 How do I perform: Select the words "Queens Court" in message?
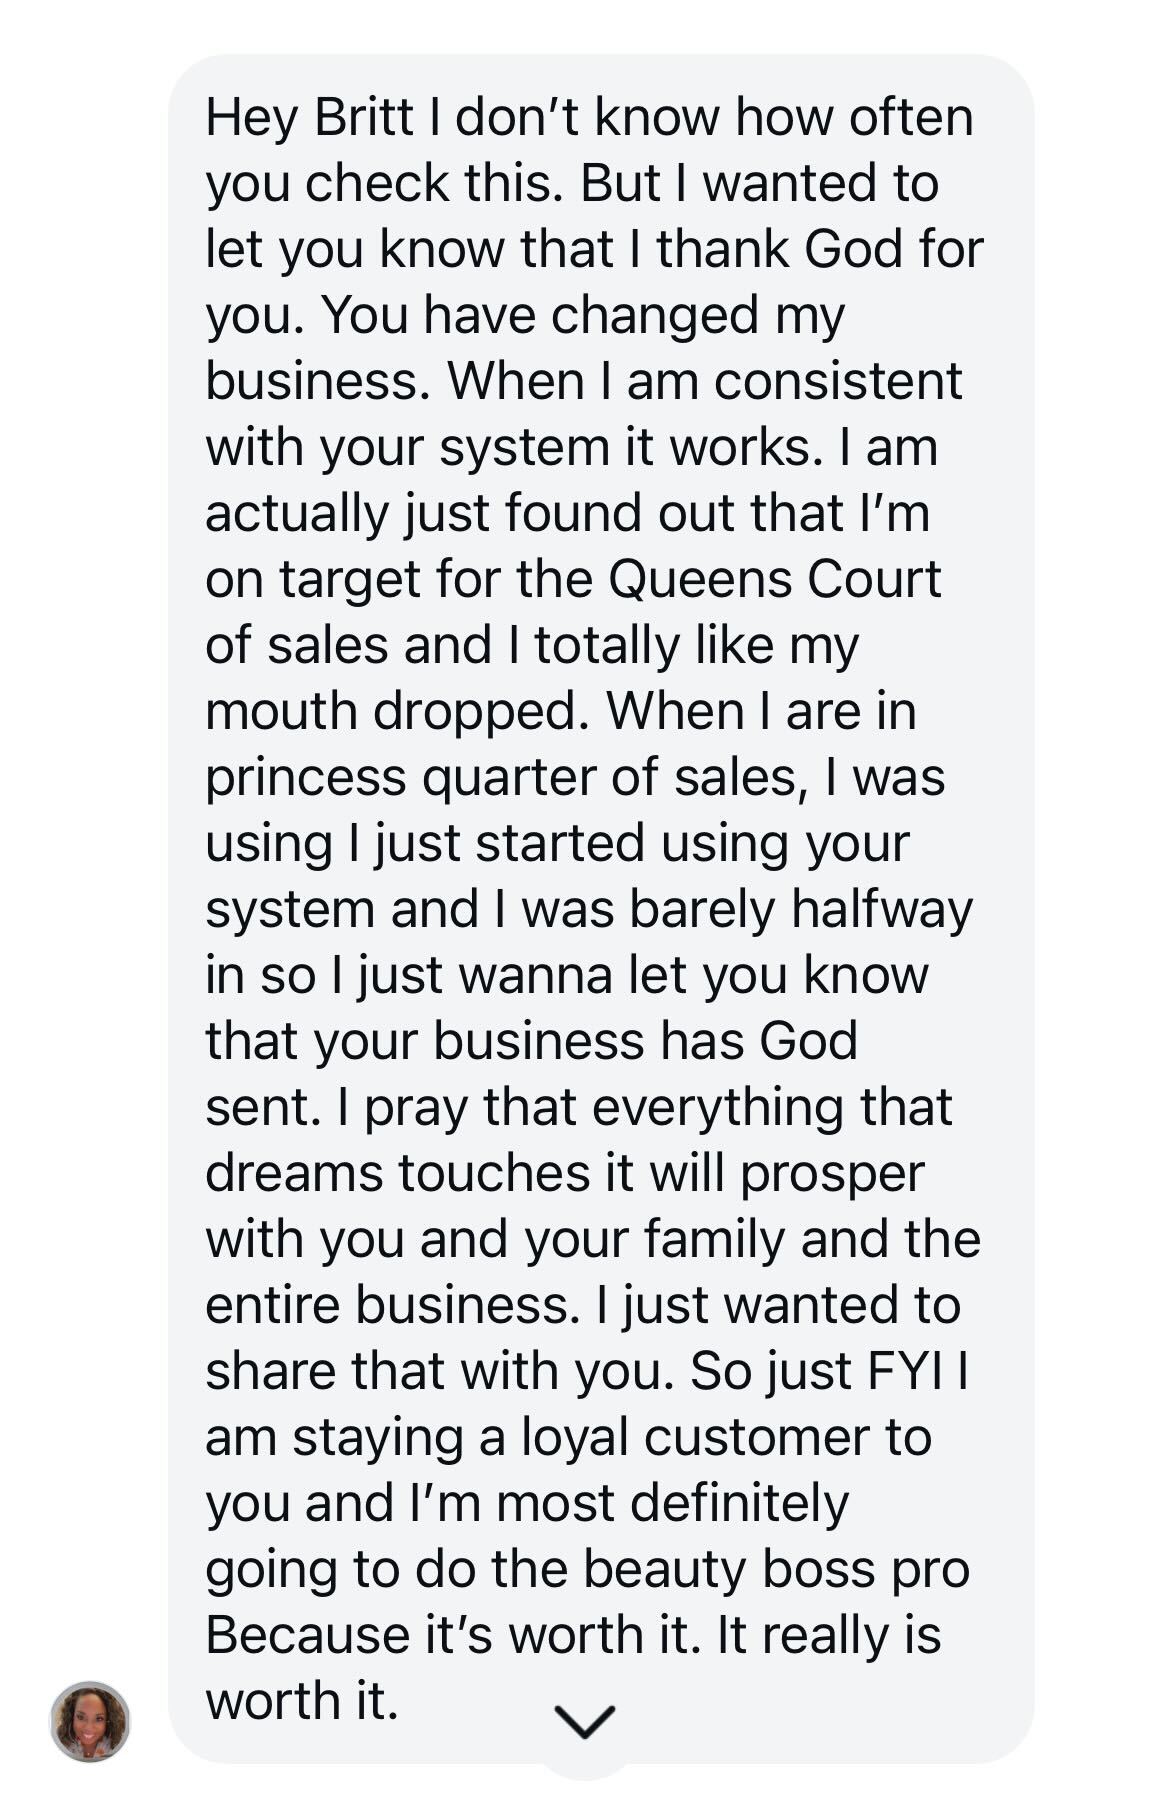(774, 579)
